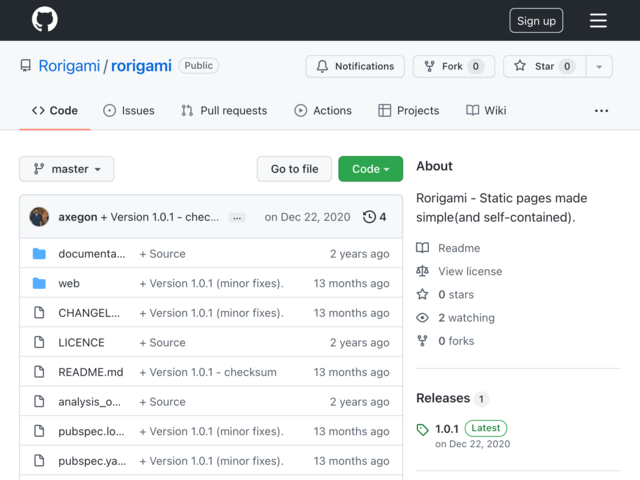Click the documenta... folder icon

tap(39, 253)
